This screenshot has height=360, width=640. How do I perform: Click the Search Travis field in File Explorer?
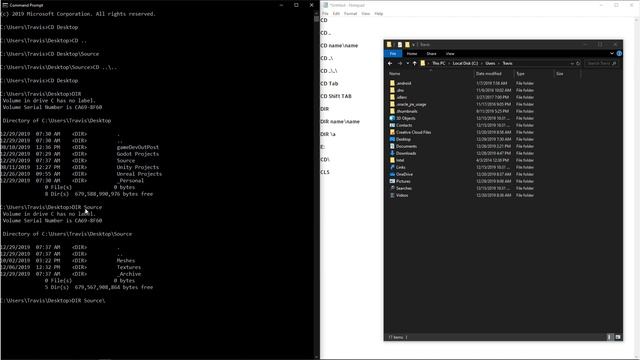[601, 64]
